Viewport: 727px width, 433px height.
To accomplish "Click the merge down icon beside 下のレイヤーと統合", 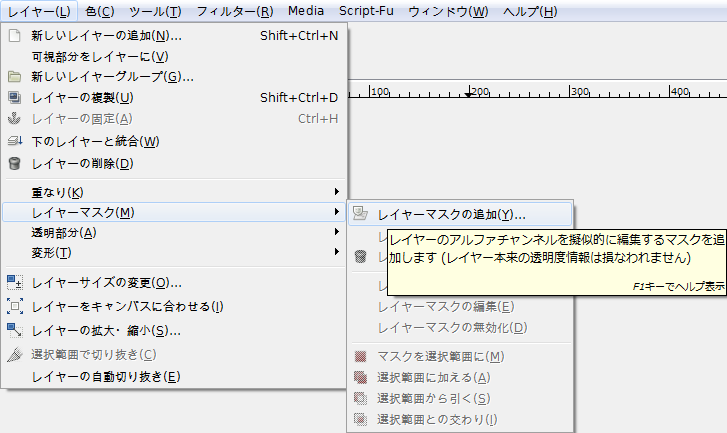I will click(x=15, y=140).
